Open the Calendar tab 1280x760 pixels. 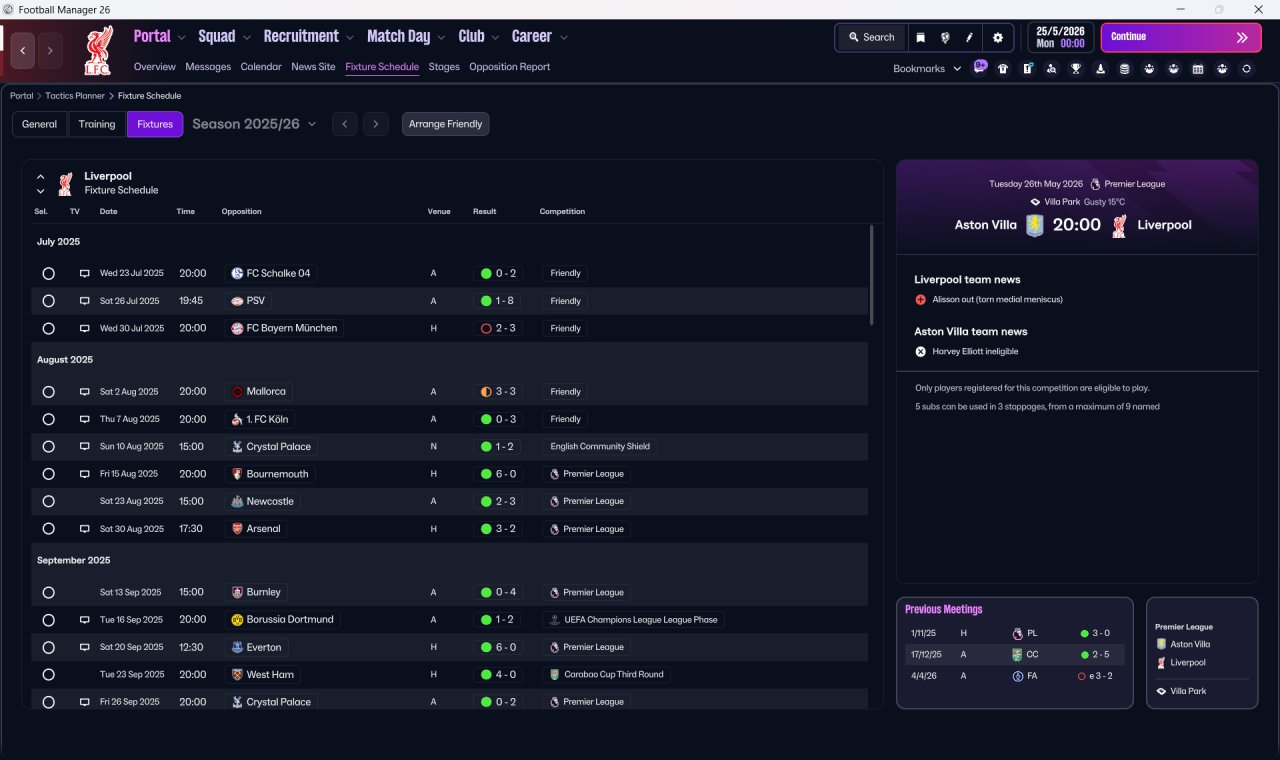(261, 67)
